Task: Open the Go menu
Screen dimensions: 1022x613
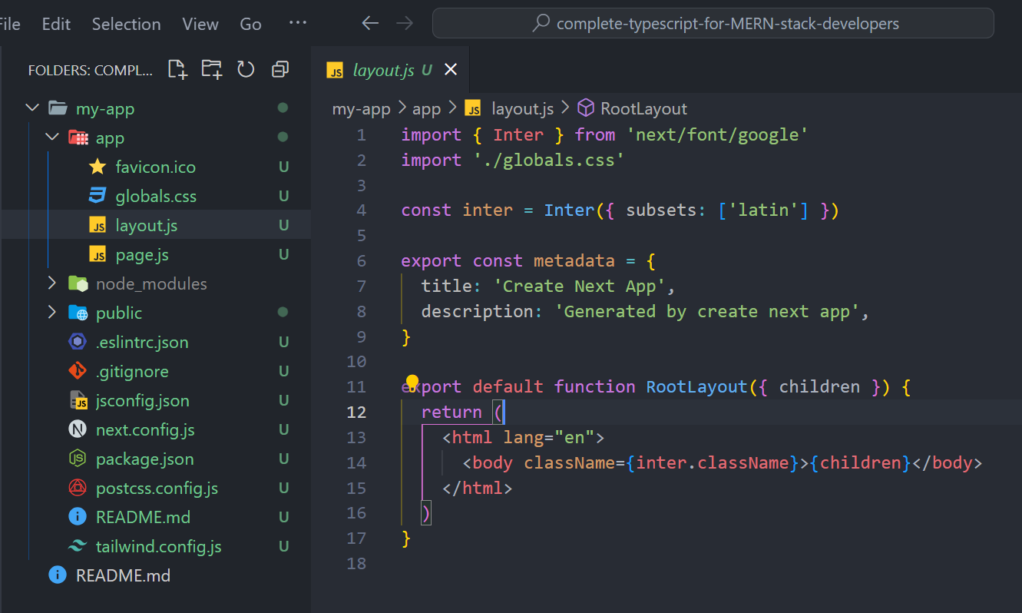Action: 251,24
